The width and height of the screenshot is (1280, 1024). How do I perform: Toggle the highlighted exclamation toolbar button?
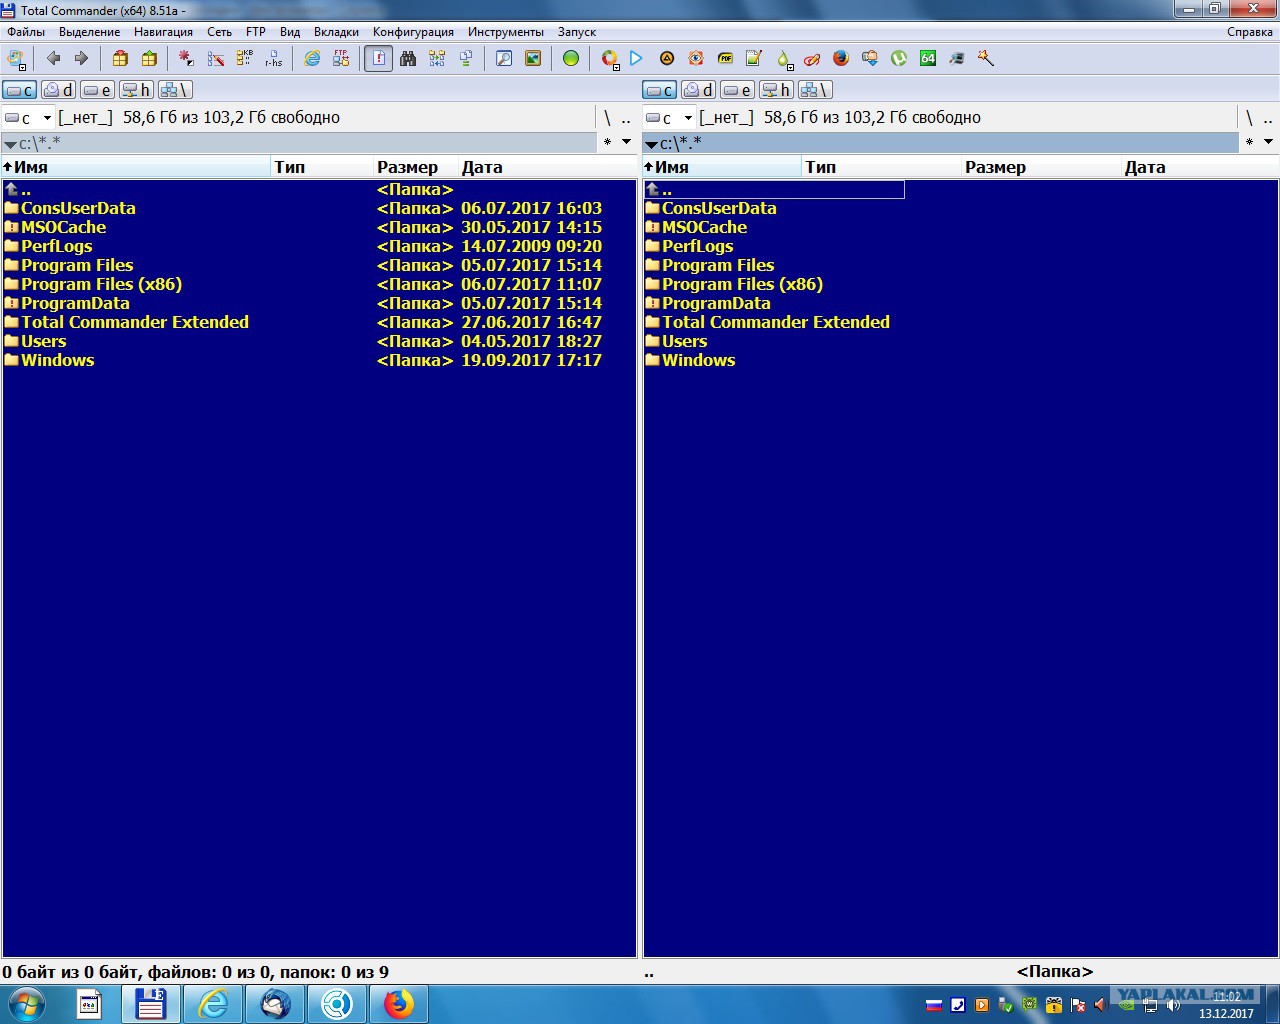point(378,59)
